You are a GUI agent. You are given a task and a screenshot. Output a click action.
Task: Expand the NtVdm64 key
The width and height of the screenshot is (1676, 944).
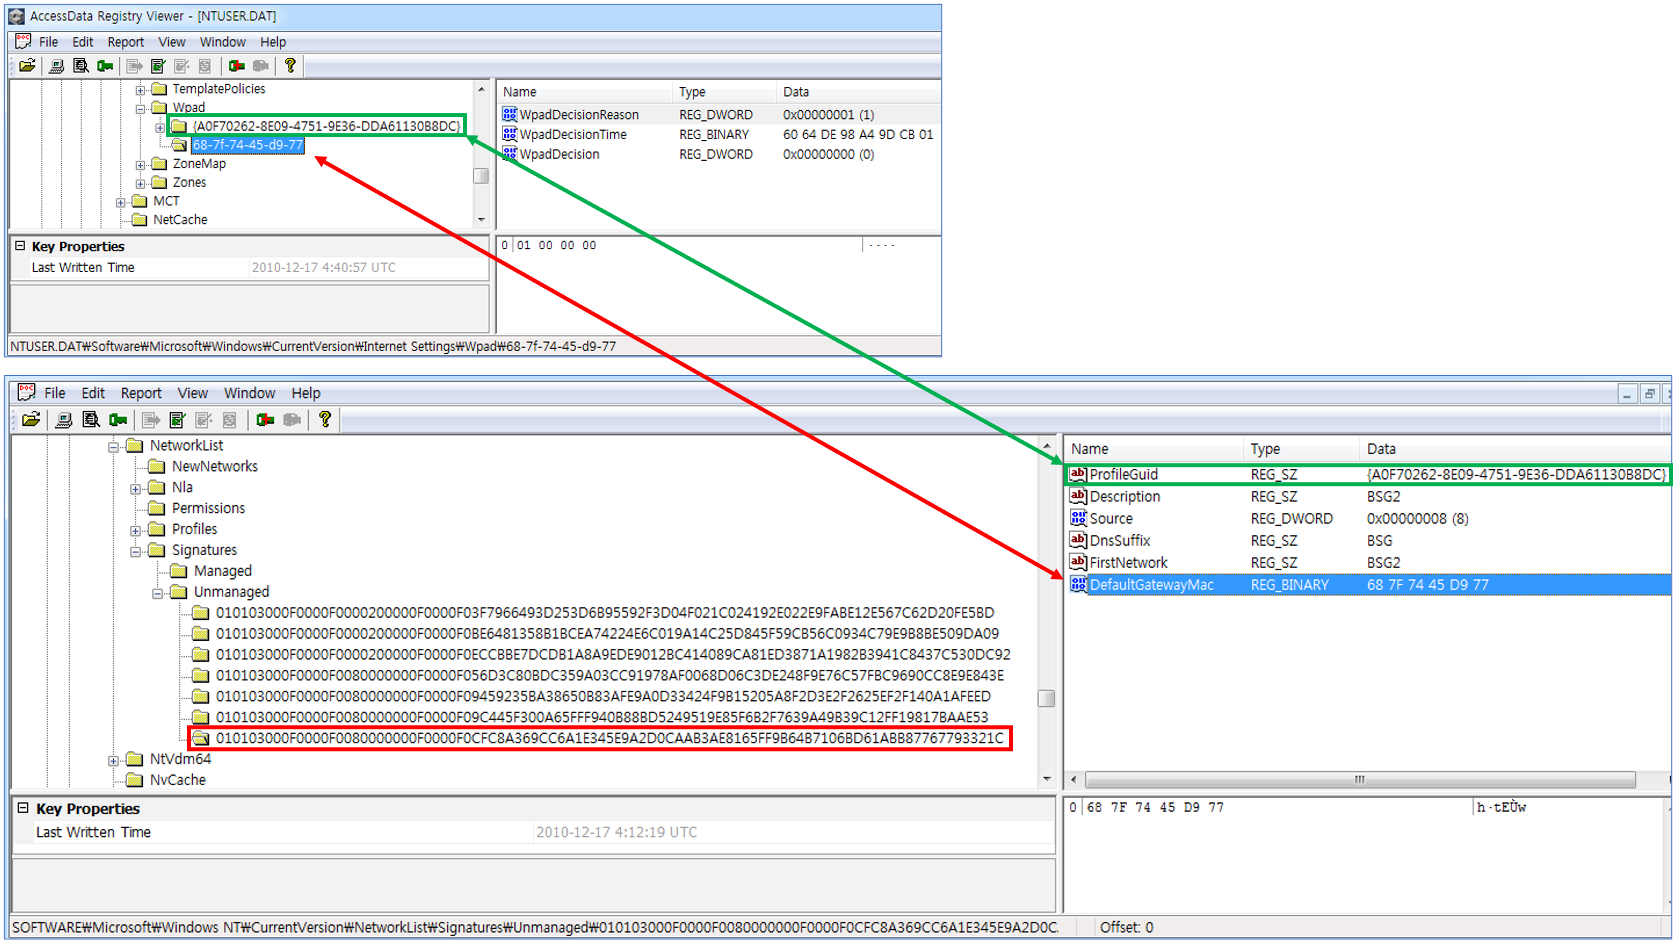click(114, 760)
